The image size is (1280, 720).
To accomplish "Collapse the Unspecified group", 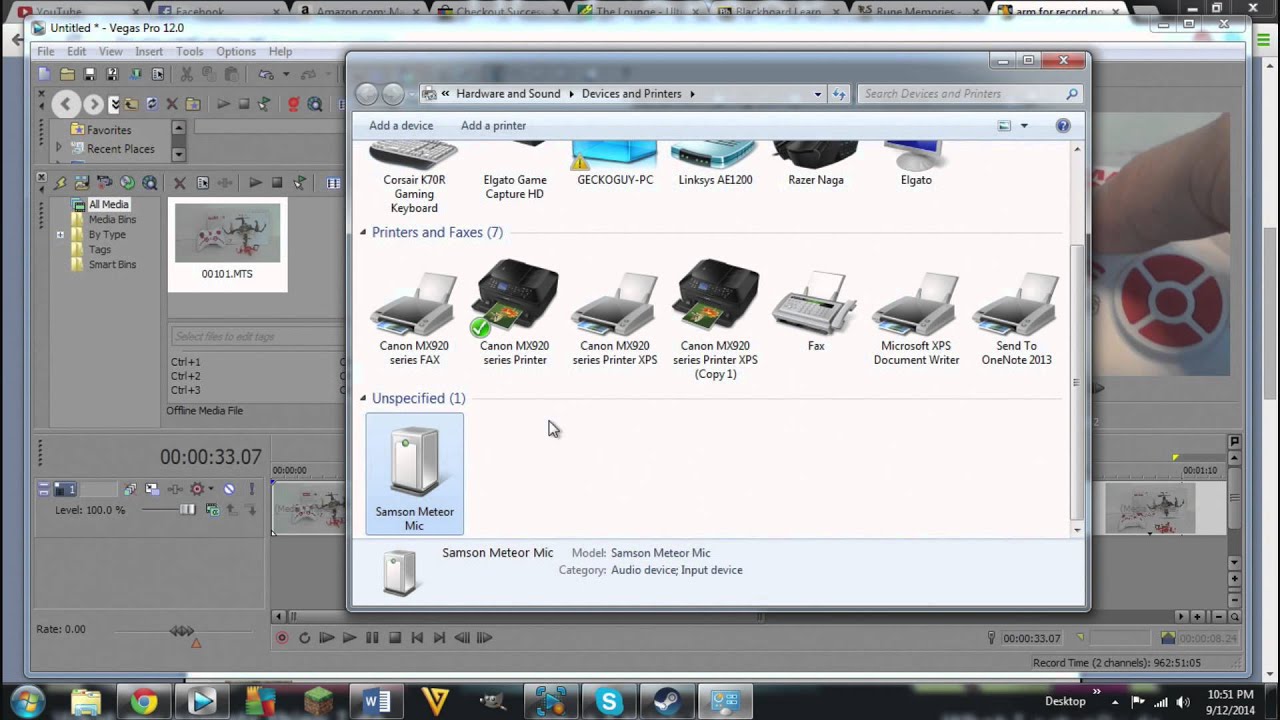I will 363,398.
